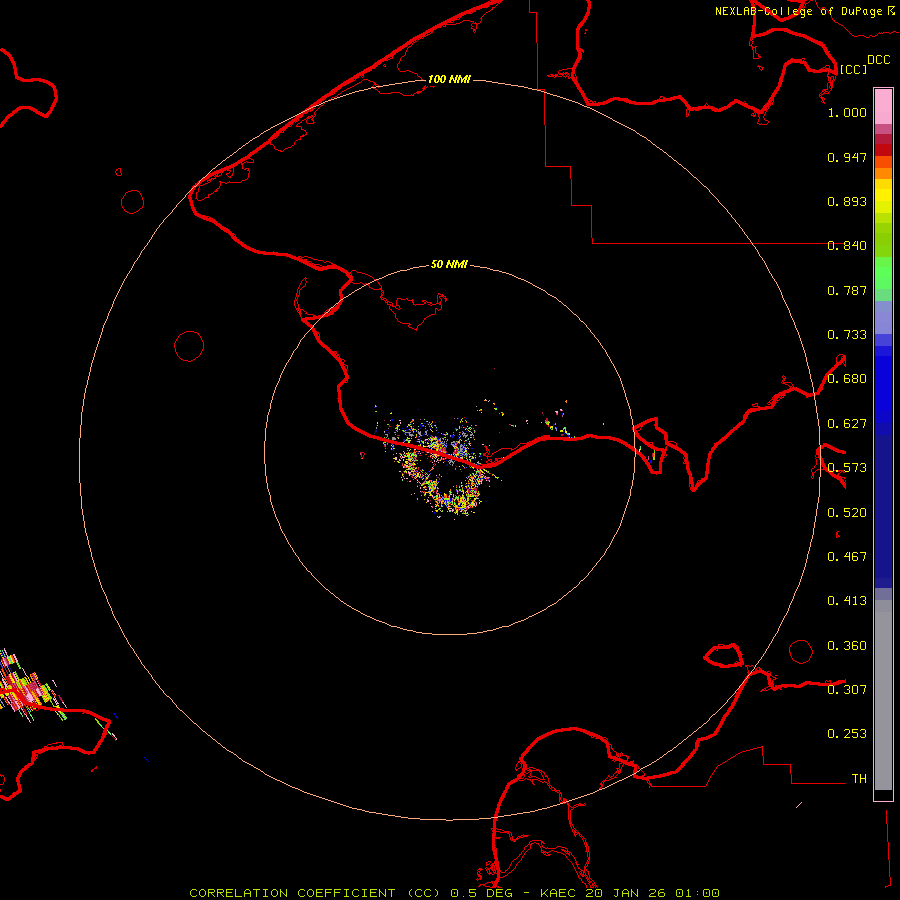The image size is (900, 900).
Task: Click the 50 NMI range ring label
Action: point(449,264)
